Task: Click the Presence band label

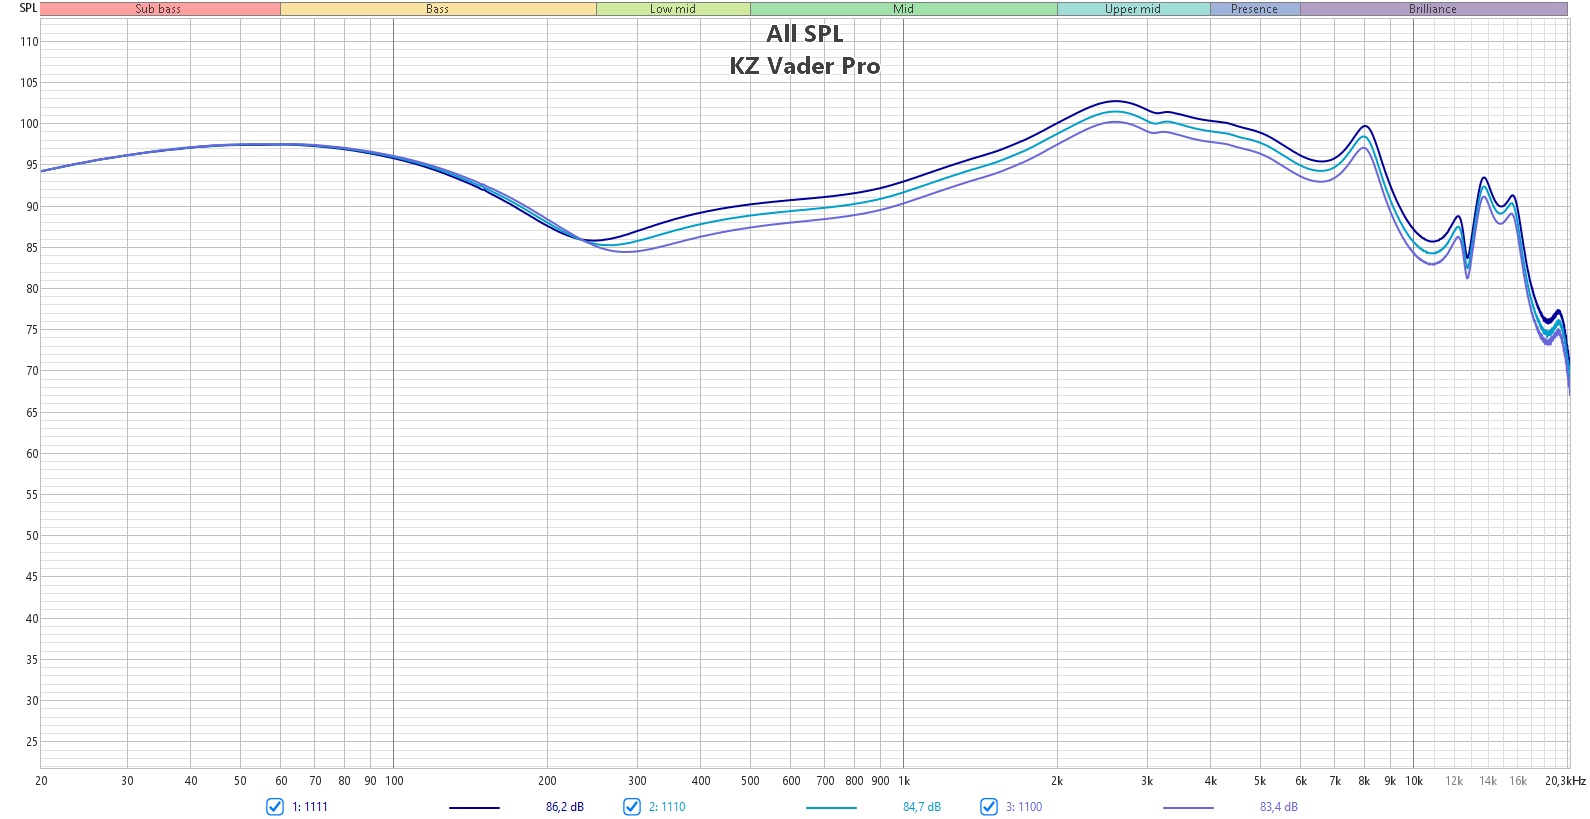Action: coord(1255,9)
